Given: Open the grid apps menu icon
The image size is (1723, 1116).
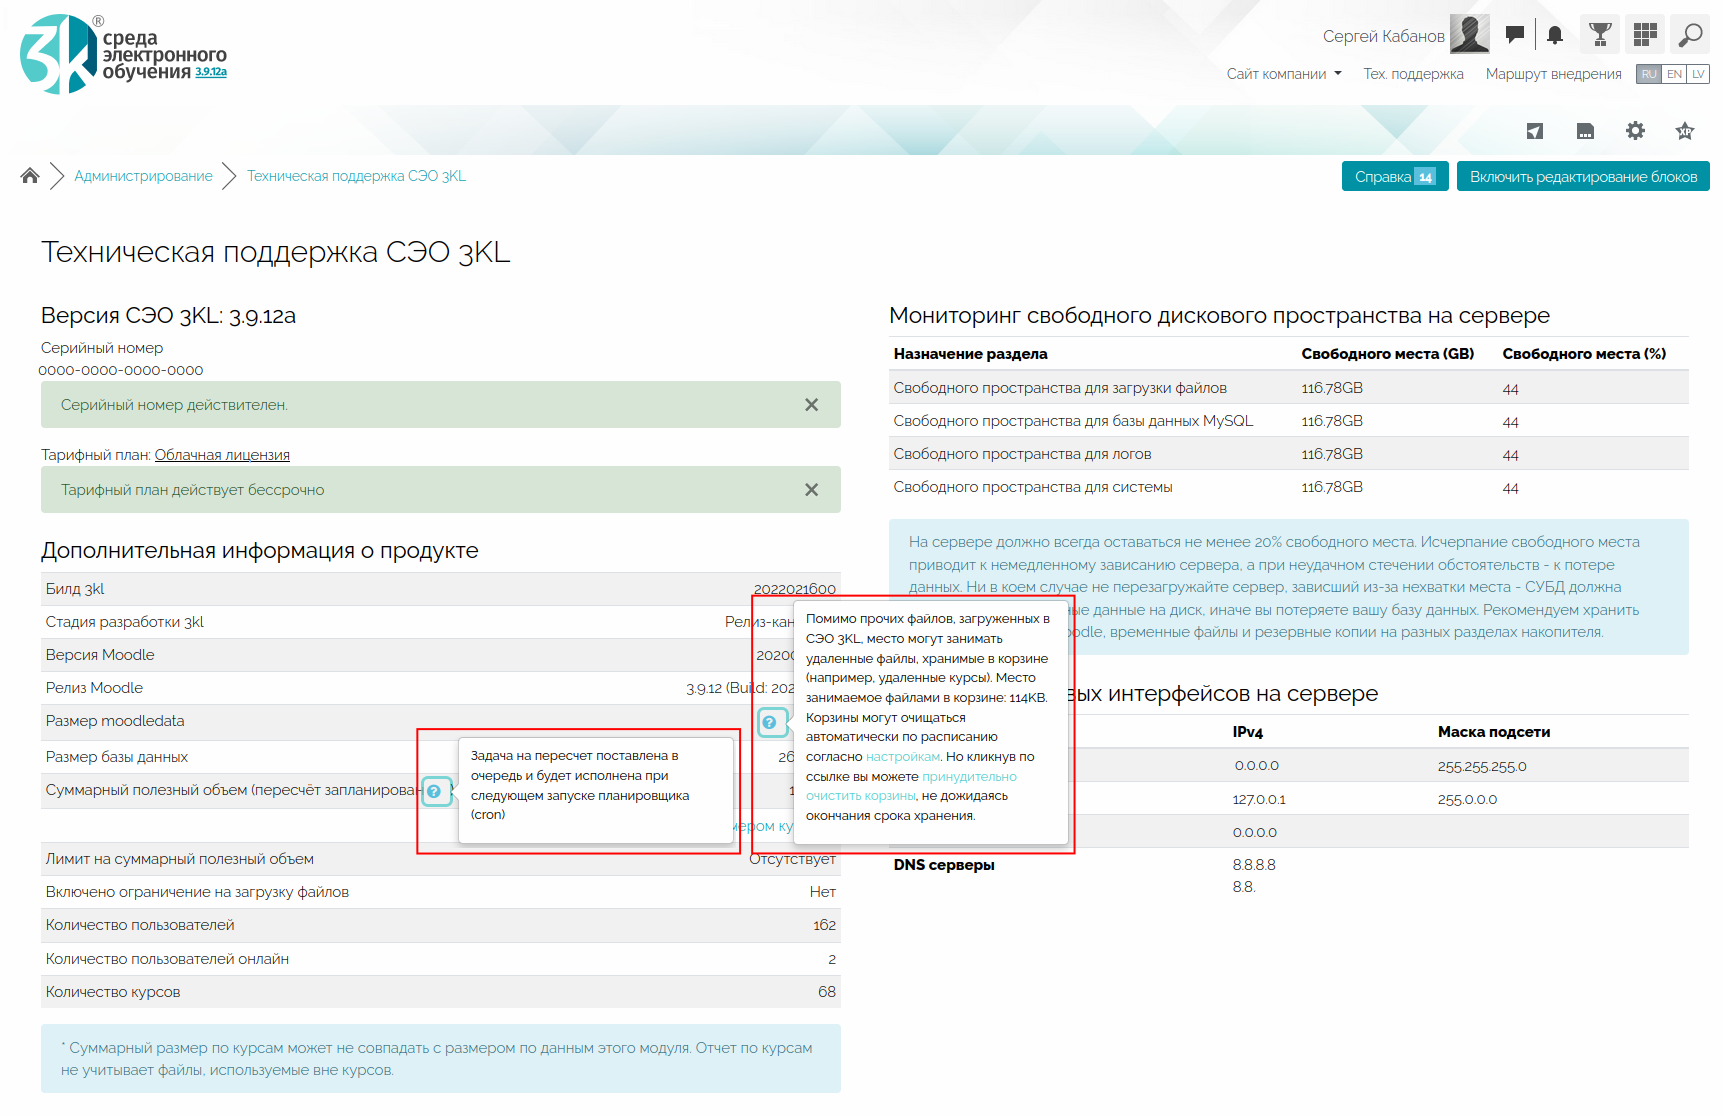Looking at the screenshot, I should pos(1645,35).
